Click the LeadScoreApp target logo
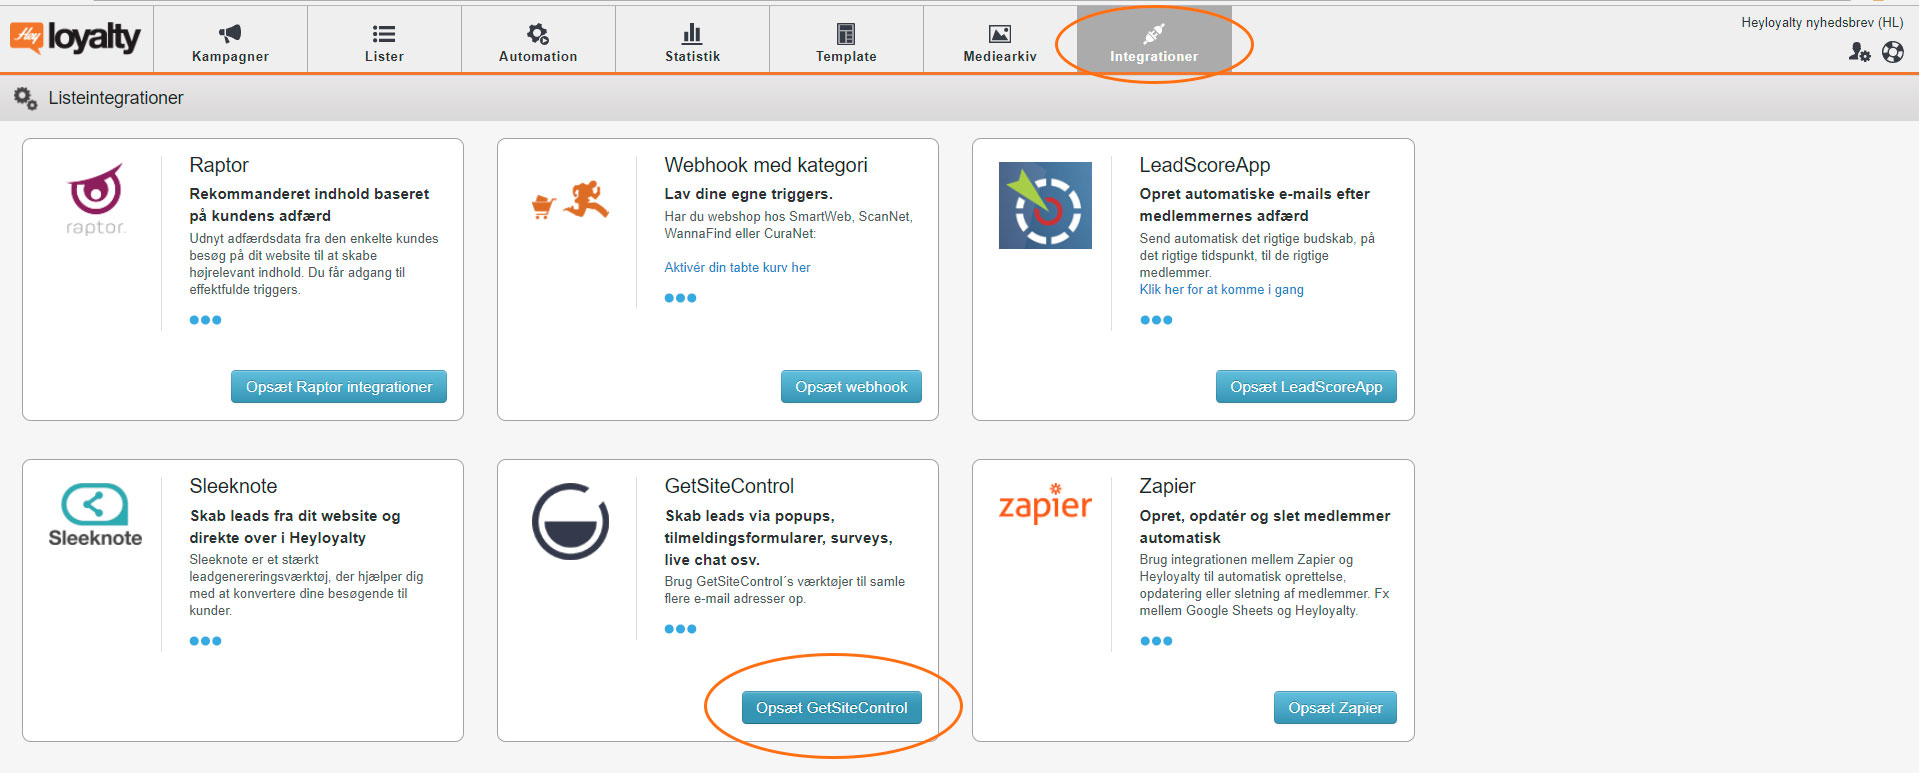Viewport: 1919px width, 773px height. [x=1045, y=205]
